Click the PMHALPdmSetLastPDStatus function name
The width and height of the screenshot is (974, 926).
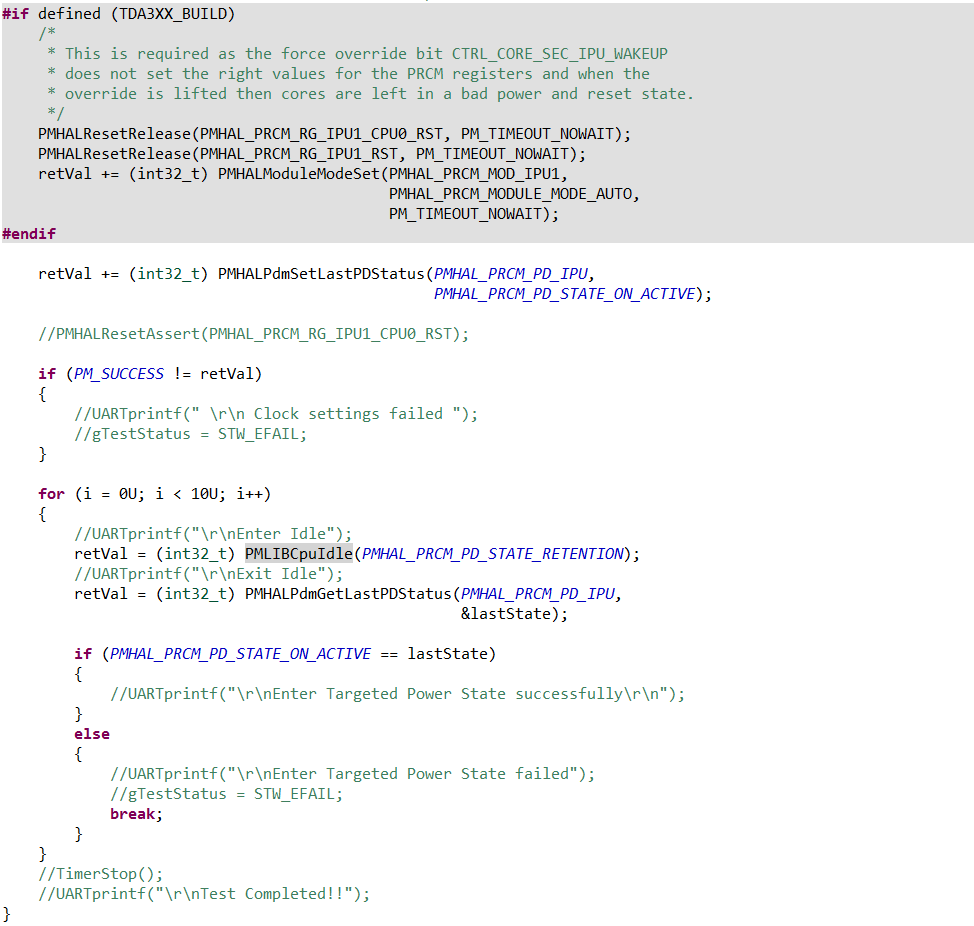[321, 274]
